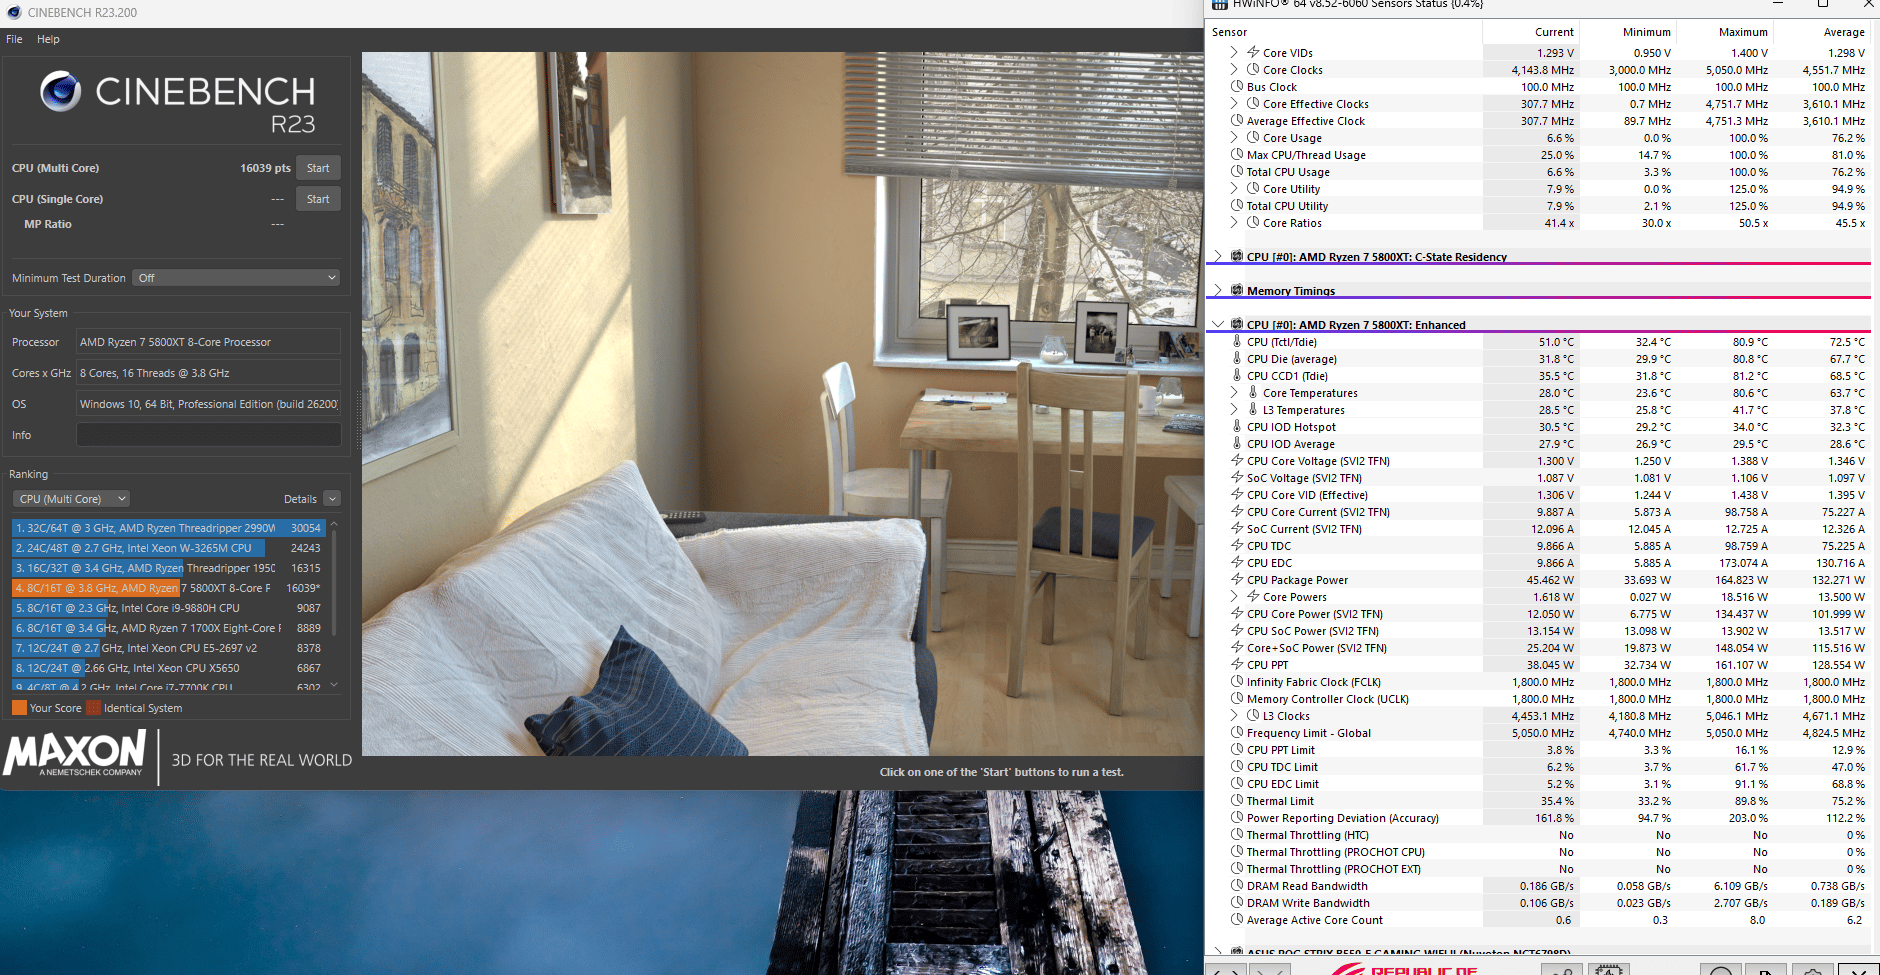Click the clock icon beside Thermal Throttling (HTC)
The height and width of the screenshot is (975, 1880).
(1237, 835)
